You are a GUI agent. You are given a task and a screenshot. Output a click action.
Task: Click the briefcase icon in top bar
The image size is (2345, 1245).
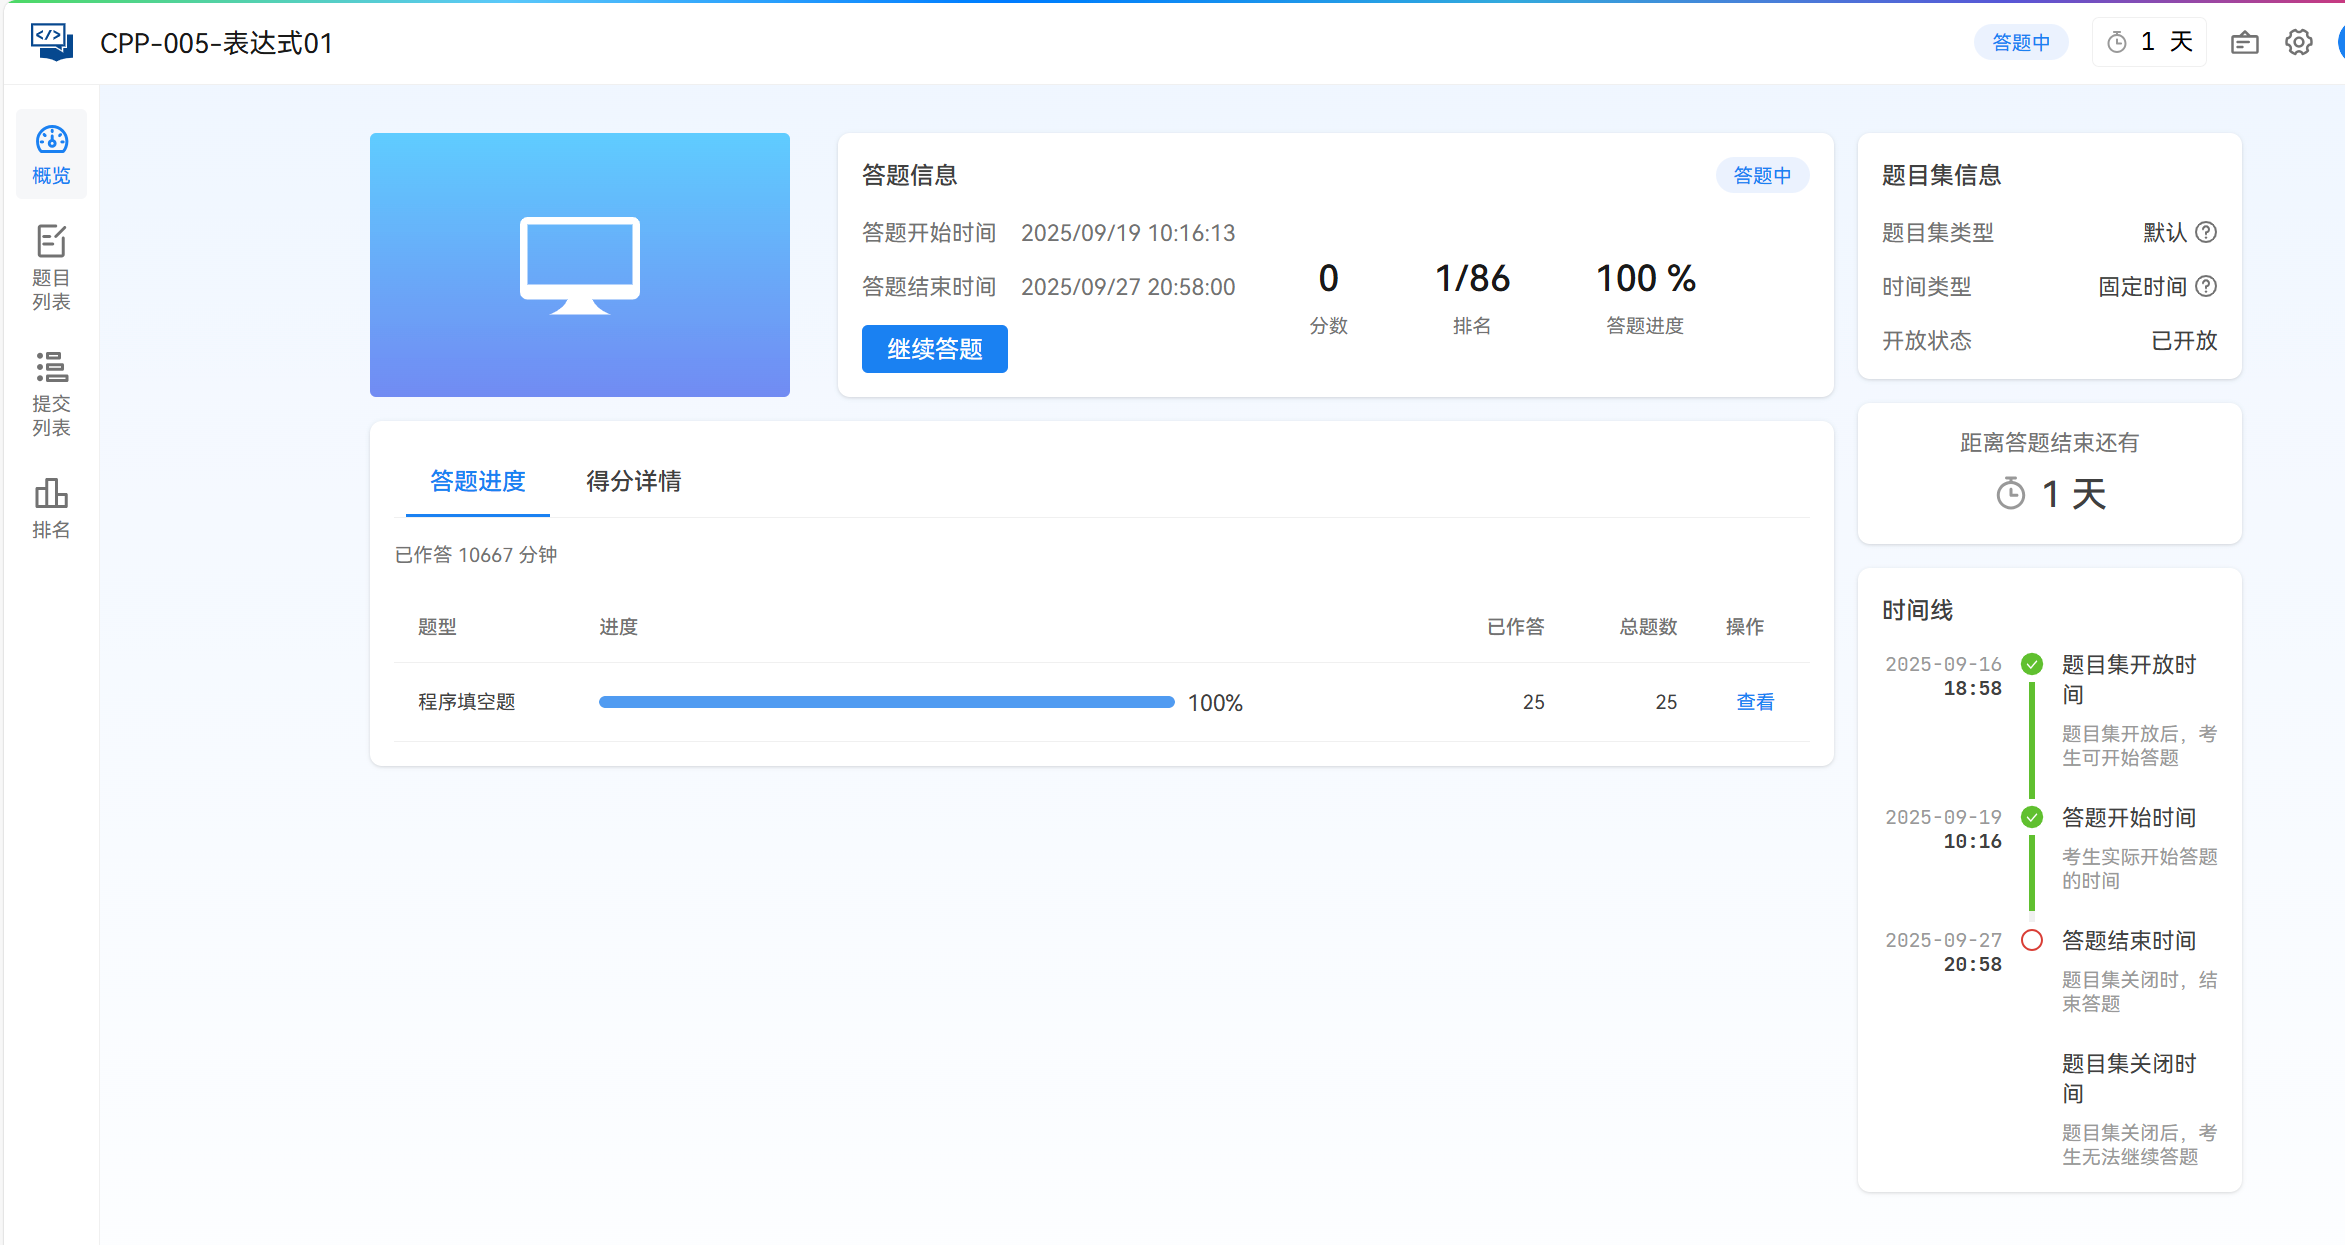coord(2244,42)
